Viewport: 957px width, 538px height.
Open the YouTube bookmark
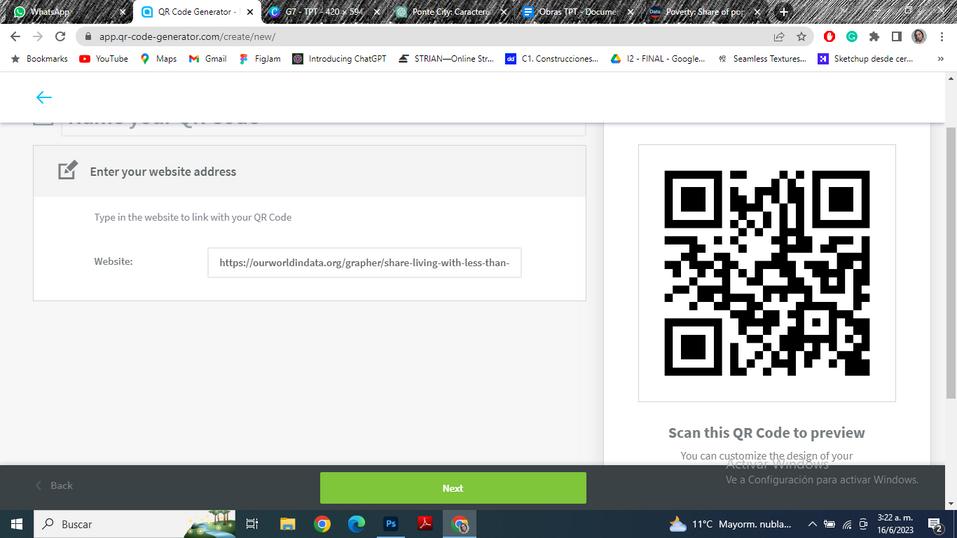pos(104,59)
